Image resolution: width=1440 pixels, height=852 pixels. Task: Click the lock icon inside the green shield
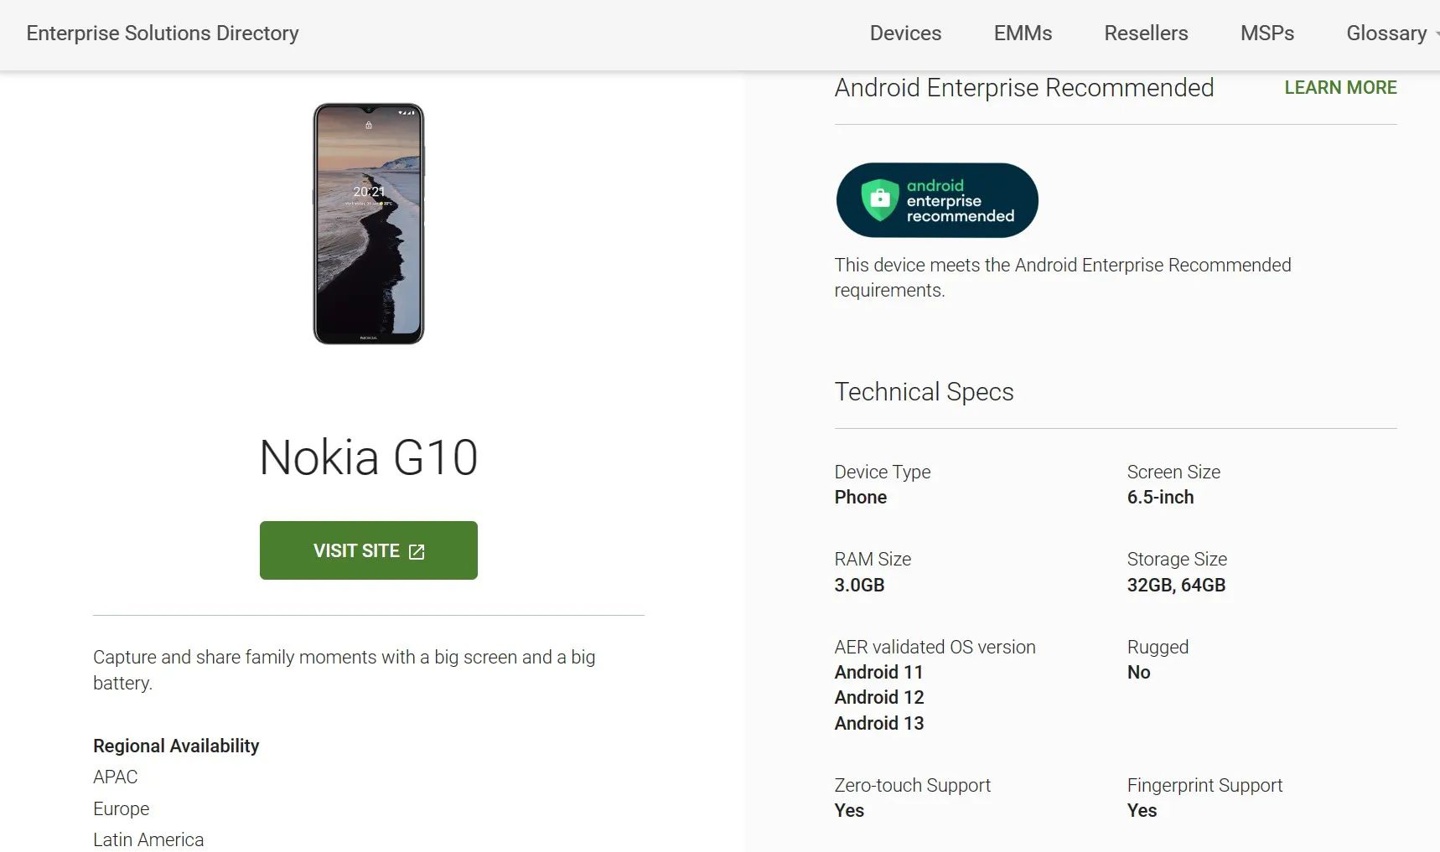[882, 198]
